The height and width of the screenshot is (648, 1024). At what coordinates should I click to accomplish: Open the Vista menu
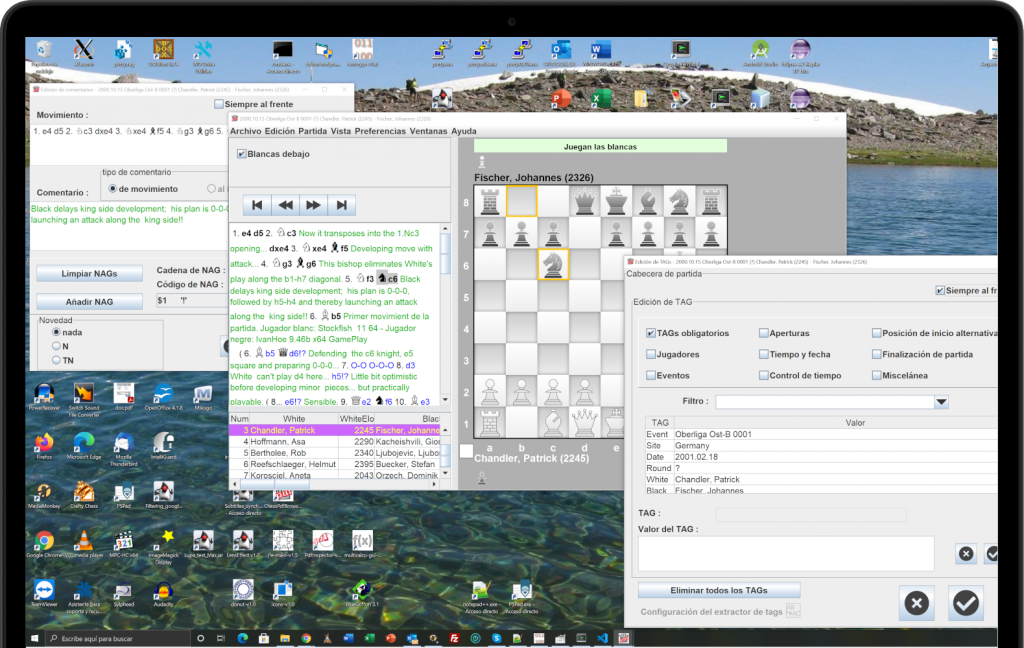(x=341, y=131)
